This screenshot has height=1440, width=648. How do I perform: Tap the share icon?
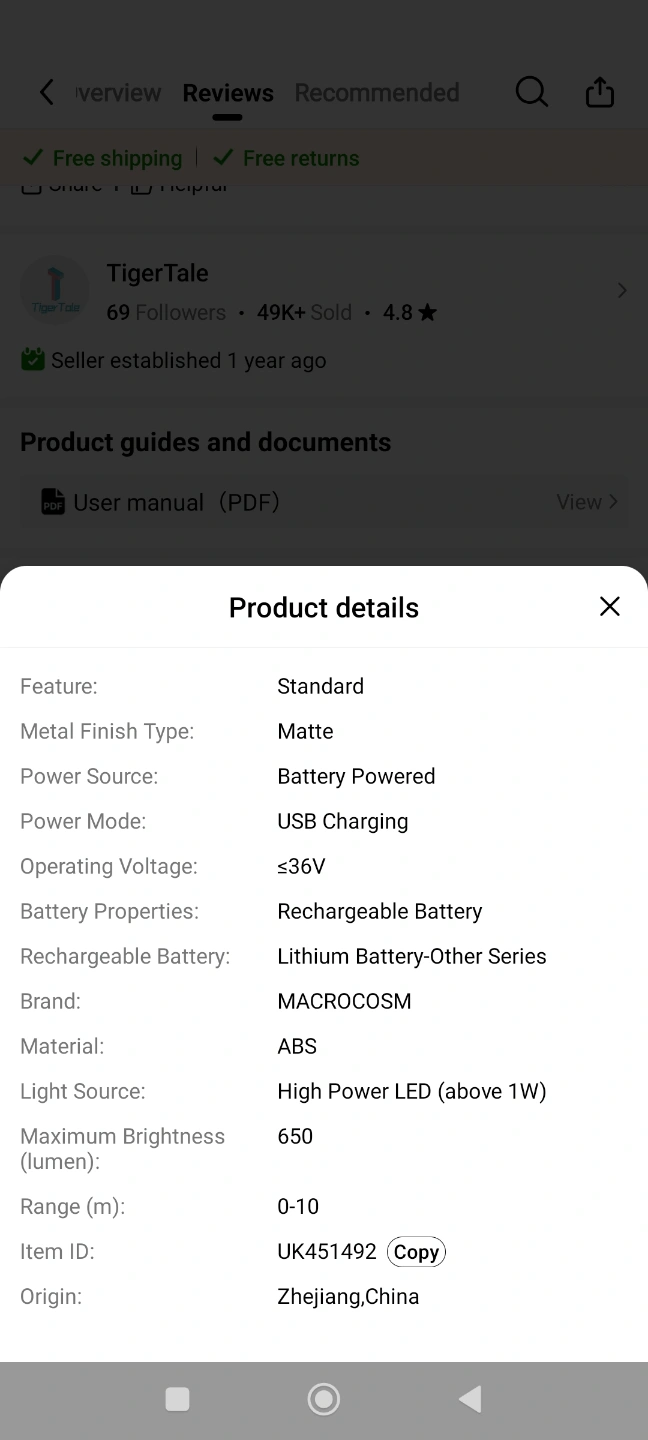tap(599, 93)
